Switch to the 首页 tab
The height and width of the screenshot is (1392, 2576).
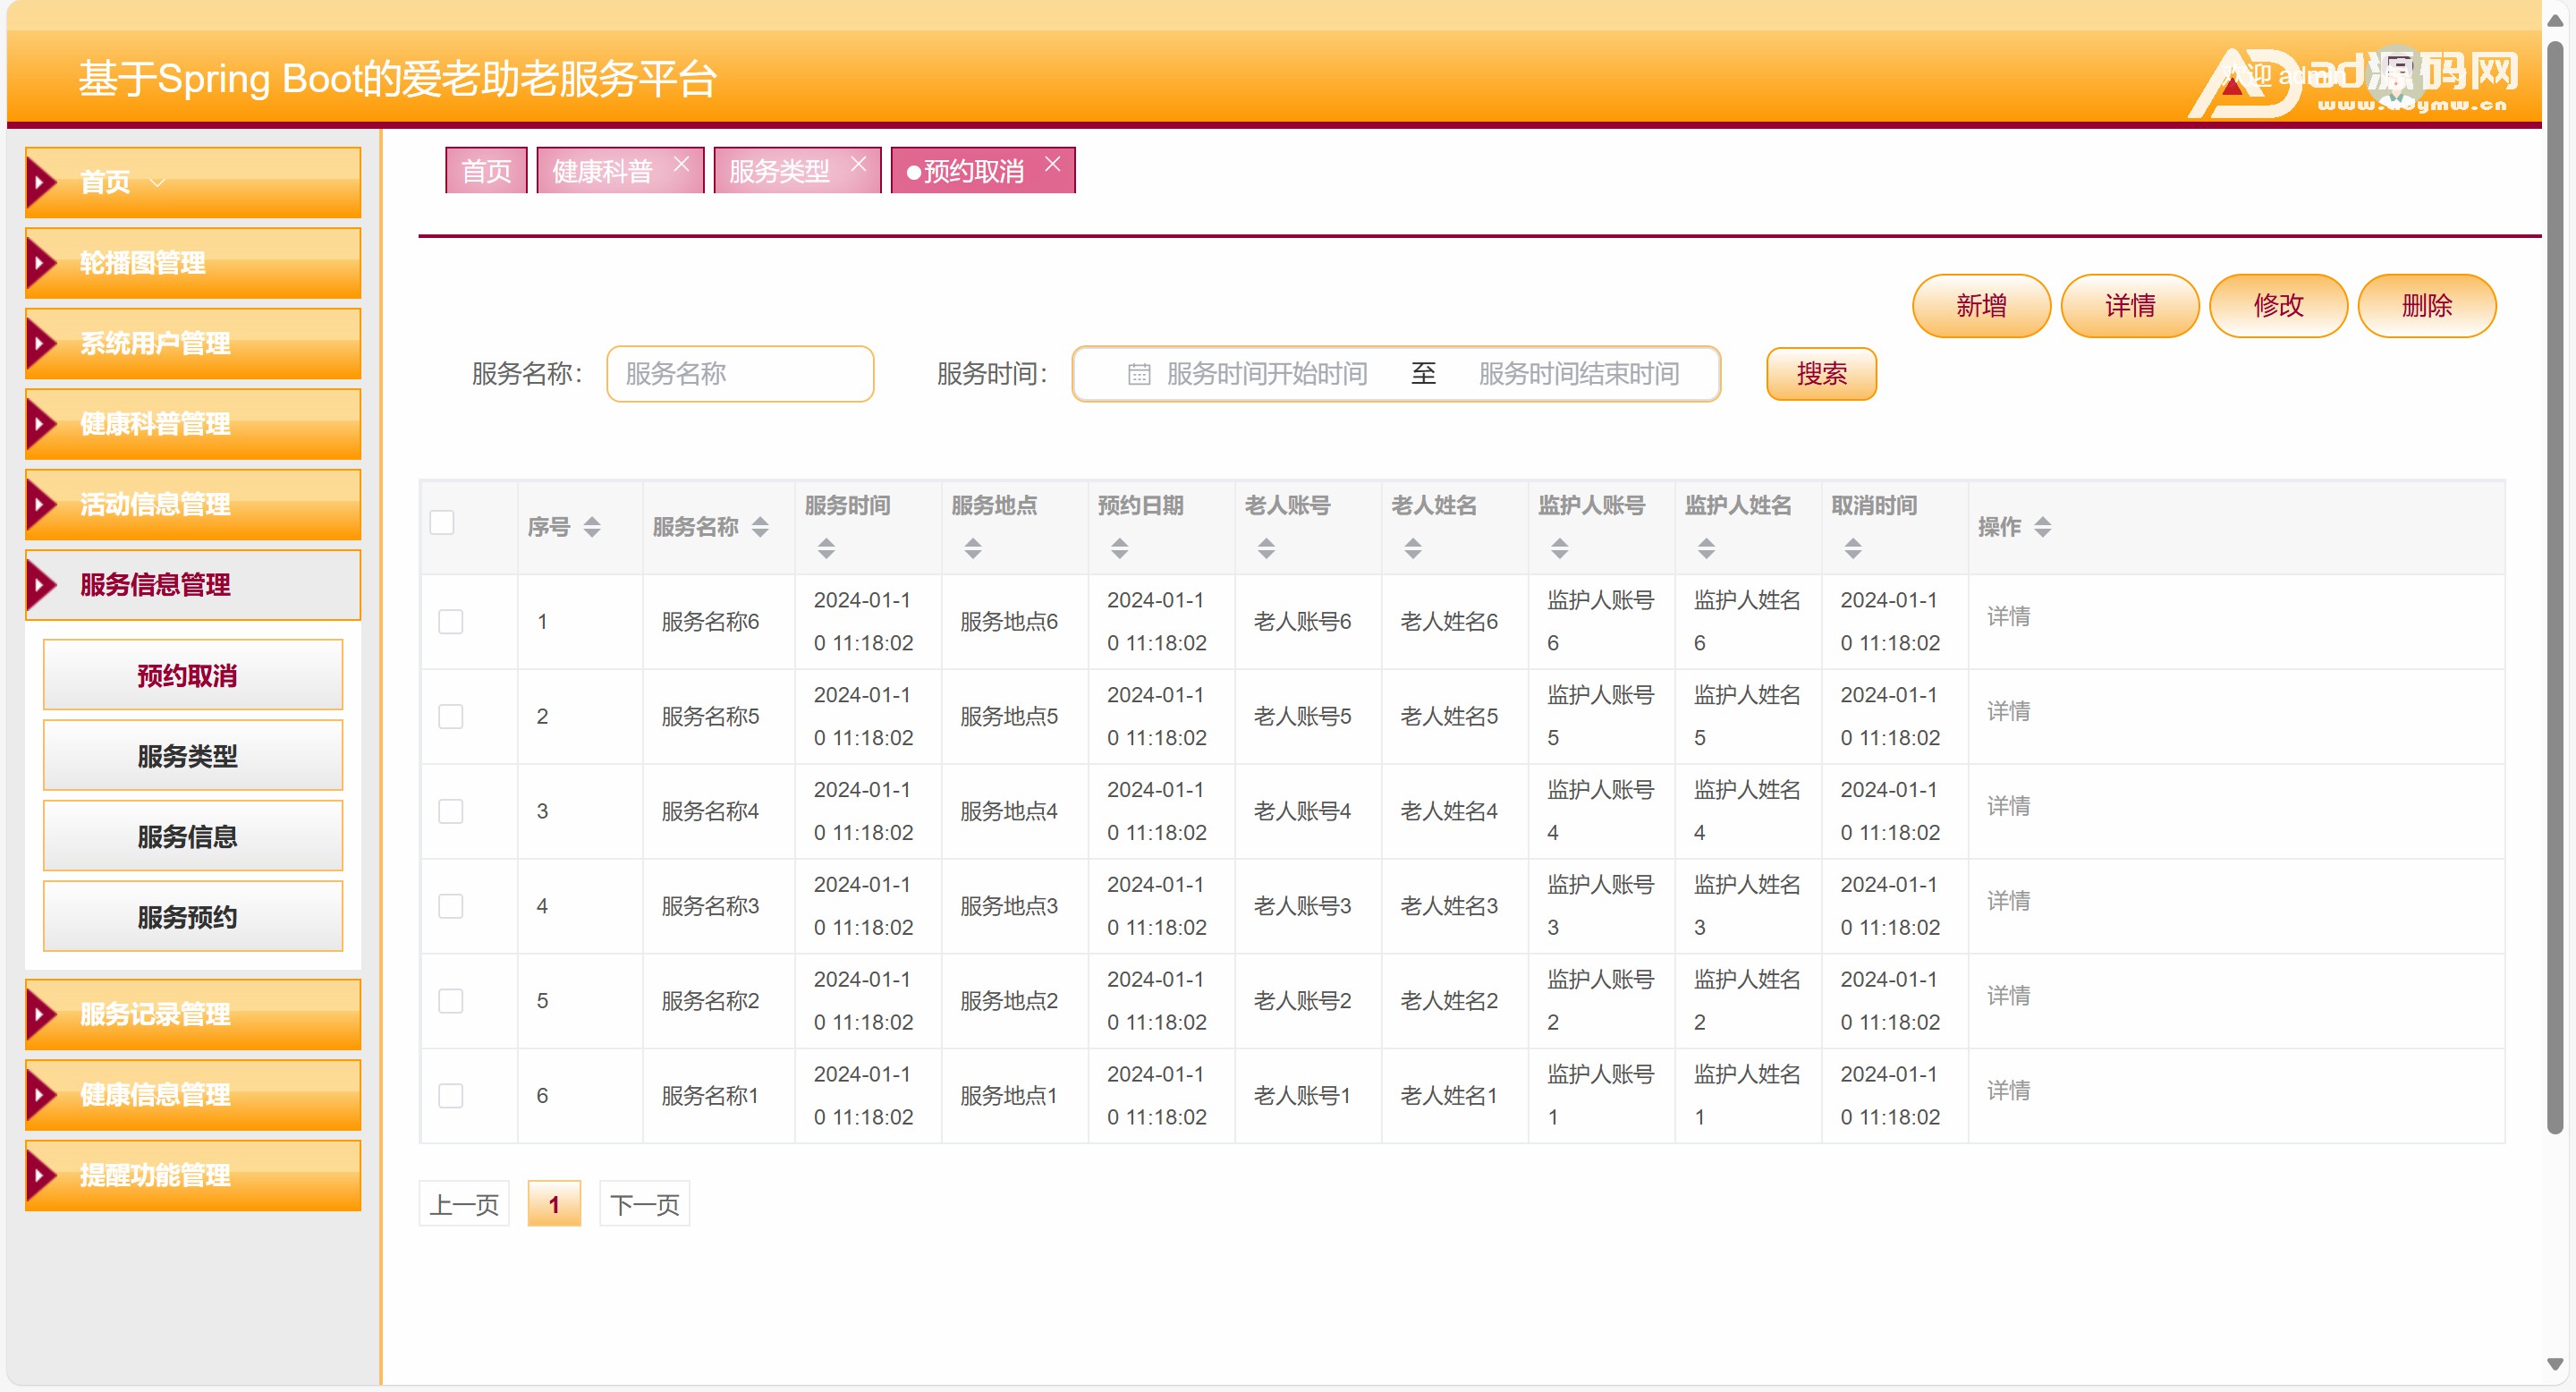[486, 171]
